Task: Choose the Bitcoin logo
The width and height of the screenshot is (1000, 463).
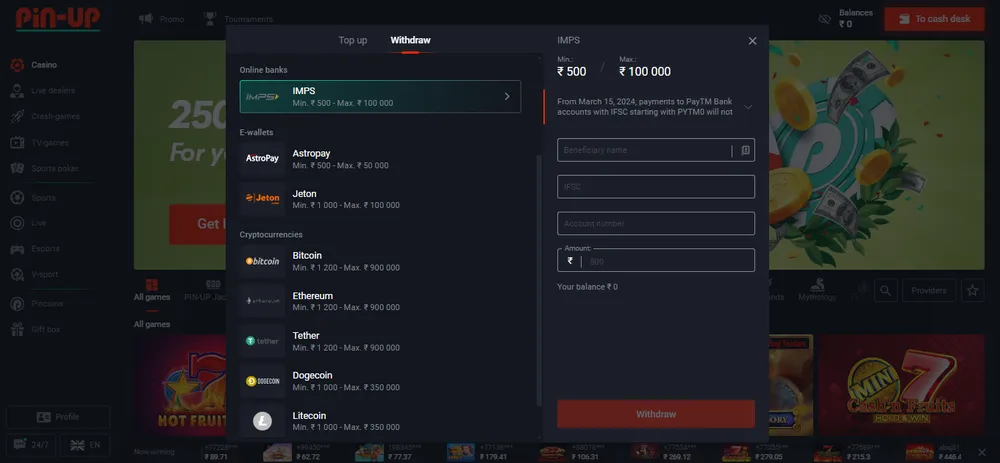Action: (262, 261)
